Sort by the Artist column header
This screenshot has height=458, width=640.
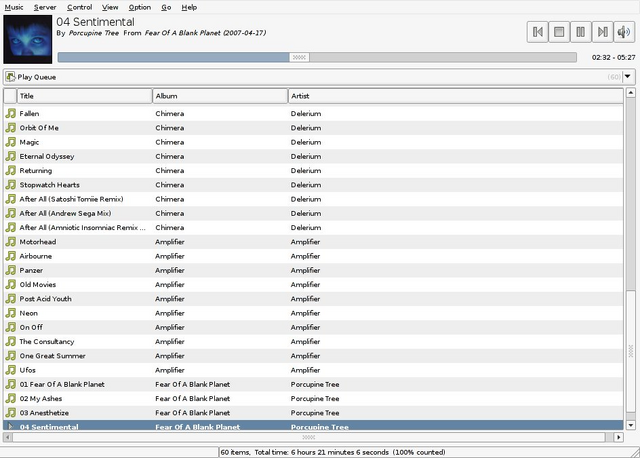pyautogui.click(x=456, y=96)
